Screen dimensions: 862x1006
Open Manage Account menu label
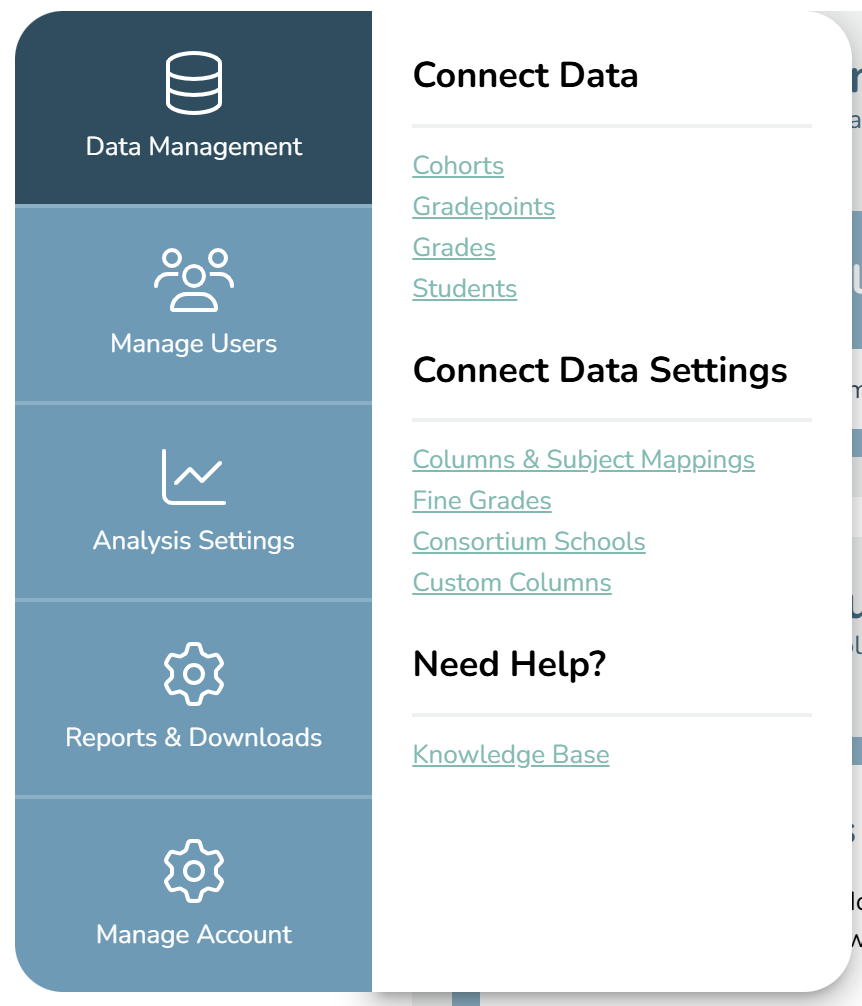pyautogui.click(x=194, y=935)
